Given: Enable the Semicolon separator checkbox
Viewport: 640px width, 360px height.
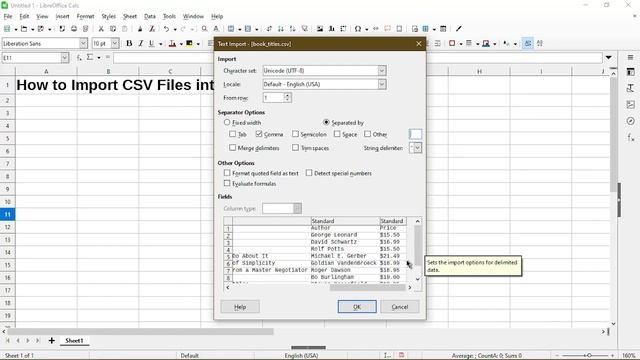Looking at the screenshot, I should coord(295,134).
